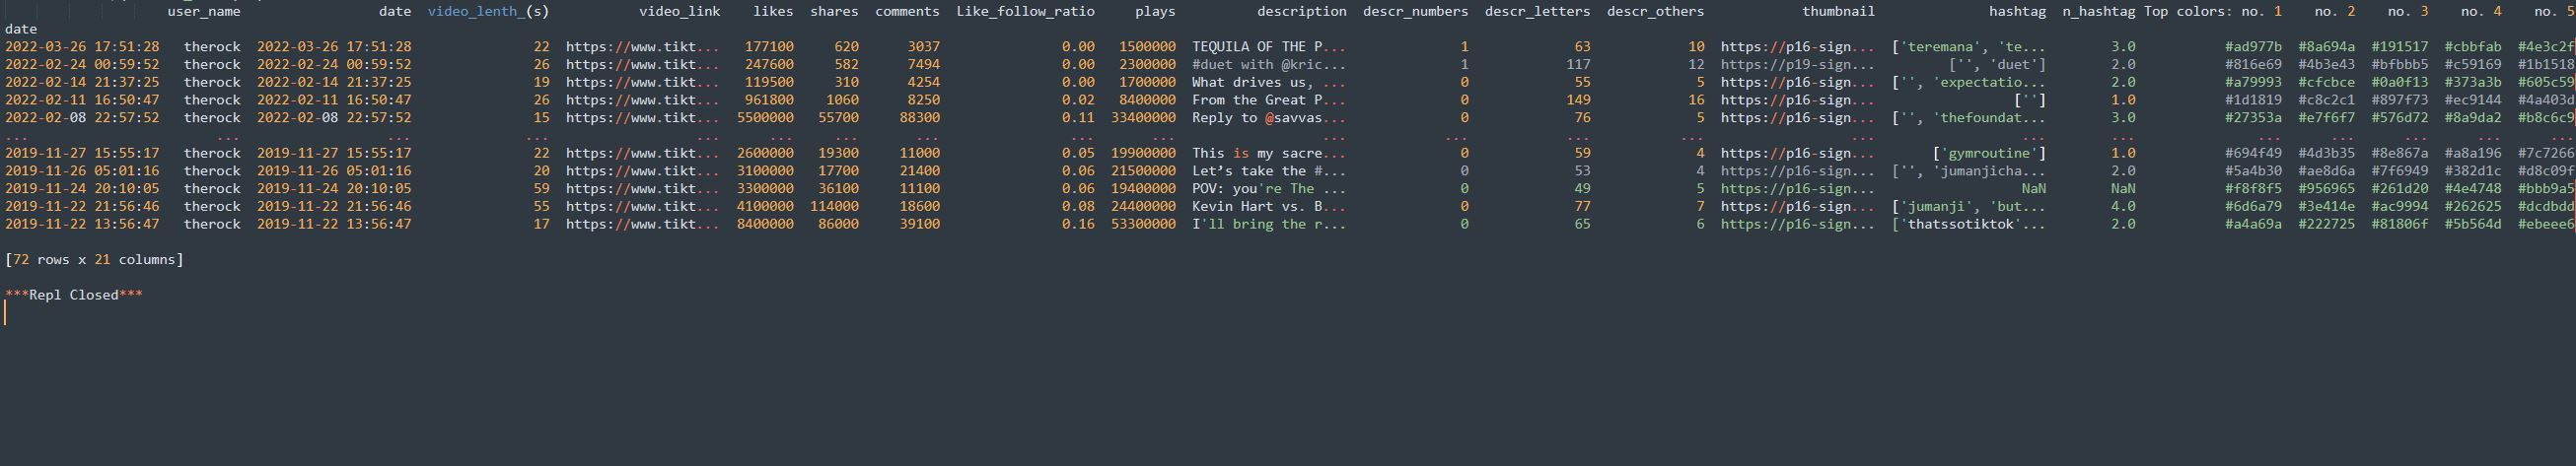Click the 'plays' column header
This screenshot has height=466, width=2576.
click(1155, 12)
